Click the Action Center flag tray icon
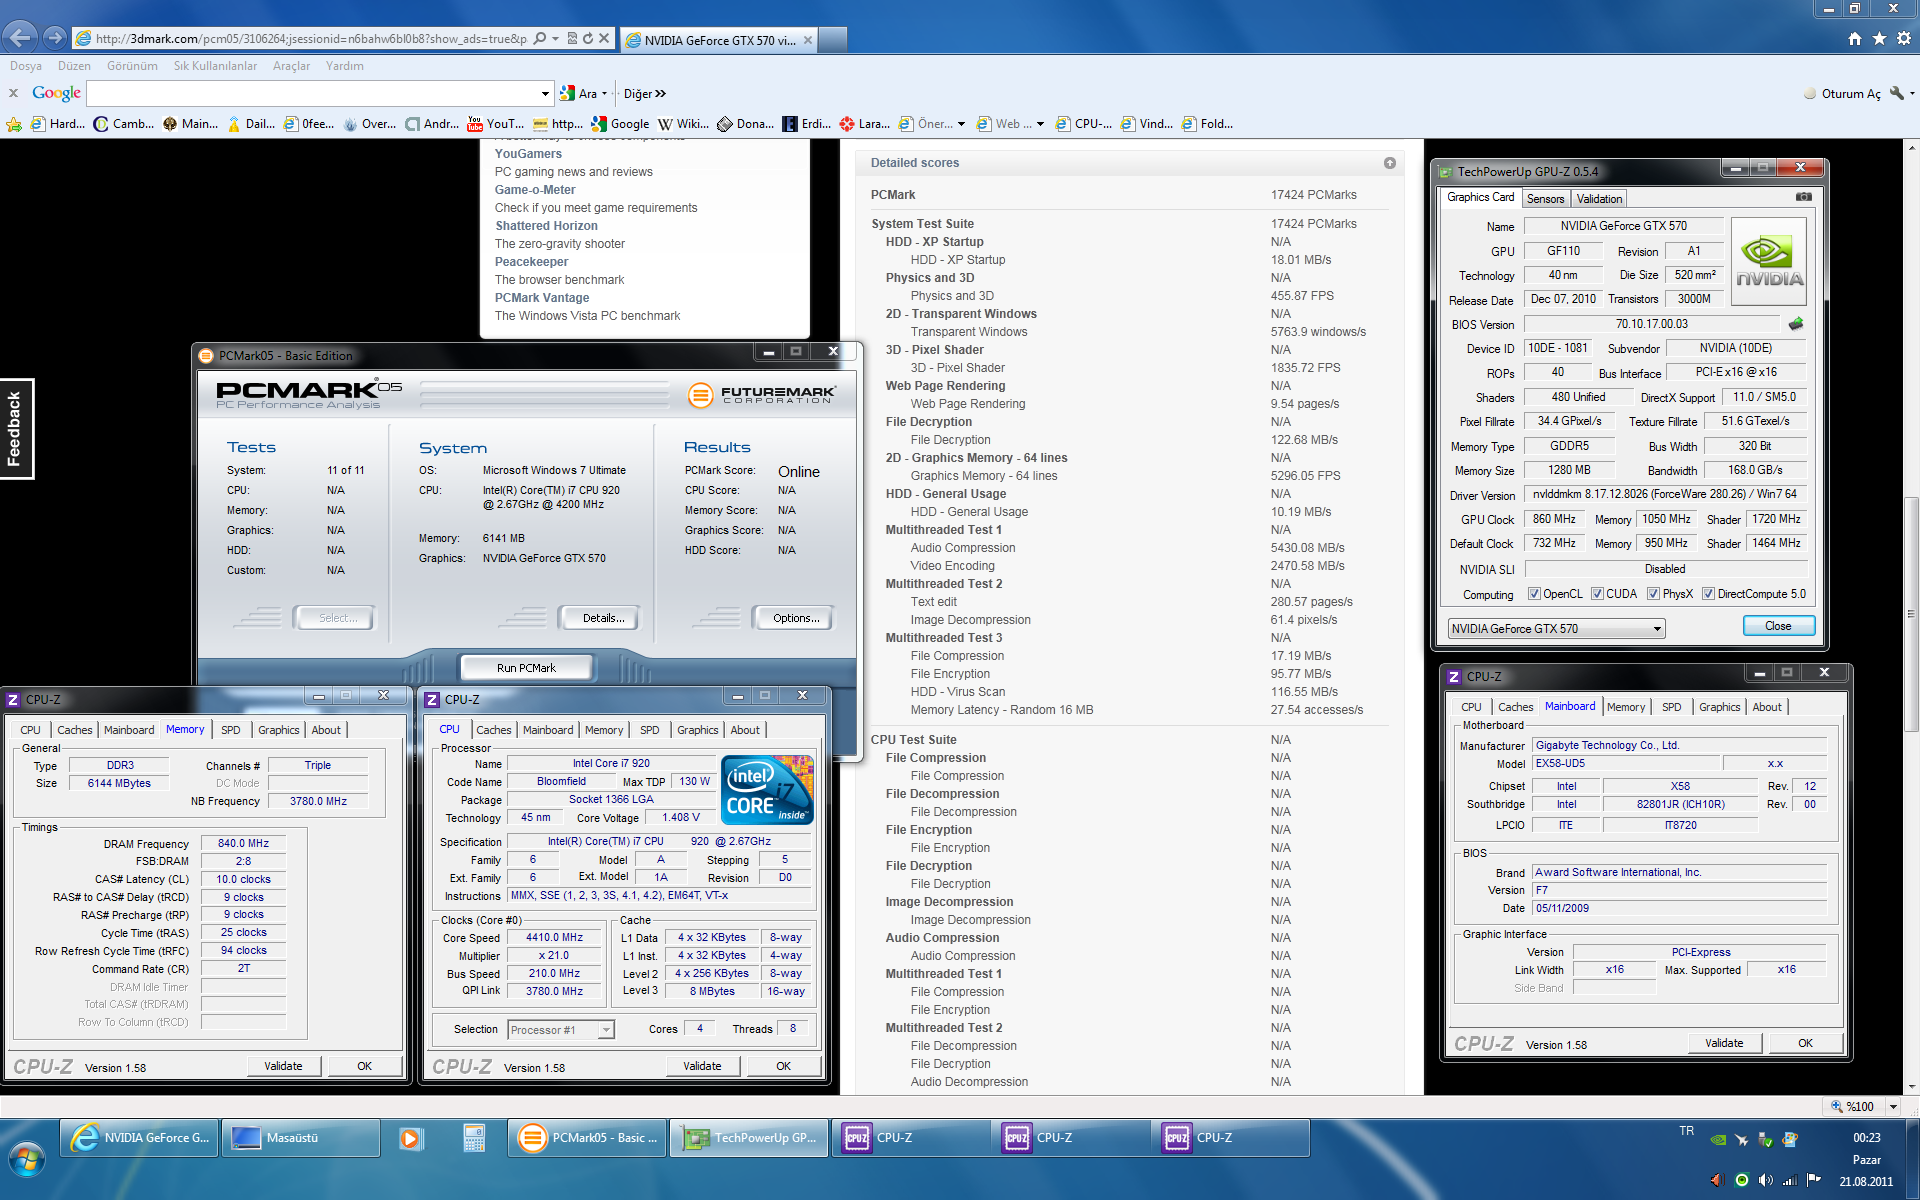Screen dimensions: 1920x1200 pos(1814,1180)
